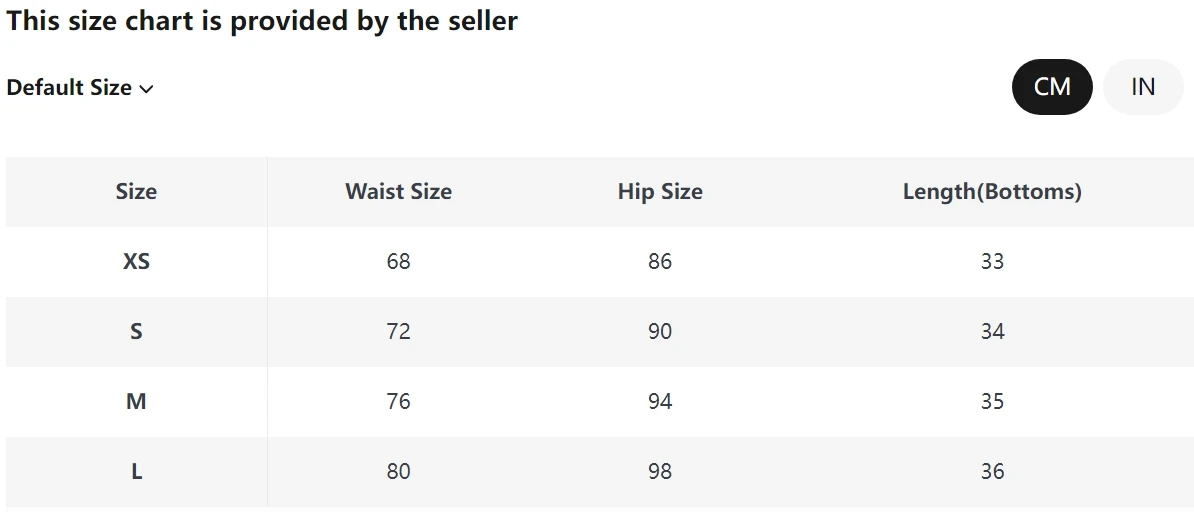Image resolution: width=1194 pixels, height=512 pixels.
Task: Select the M size row label
Action: [x=136, y=401]
